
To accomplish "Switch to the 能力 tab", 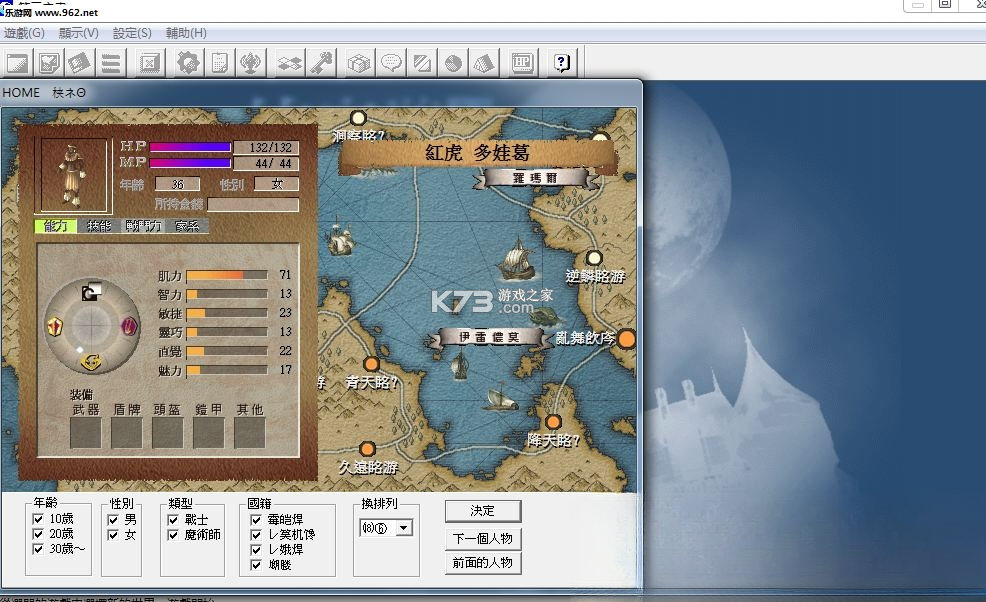I will [55, 226].
